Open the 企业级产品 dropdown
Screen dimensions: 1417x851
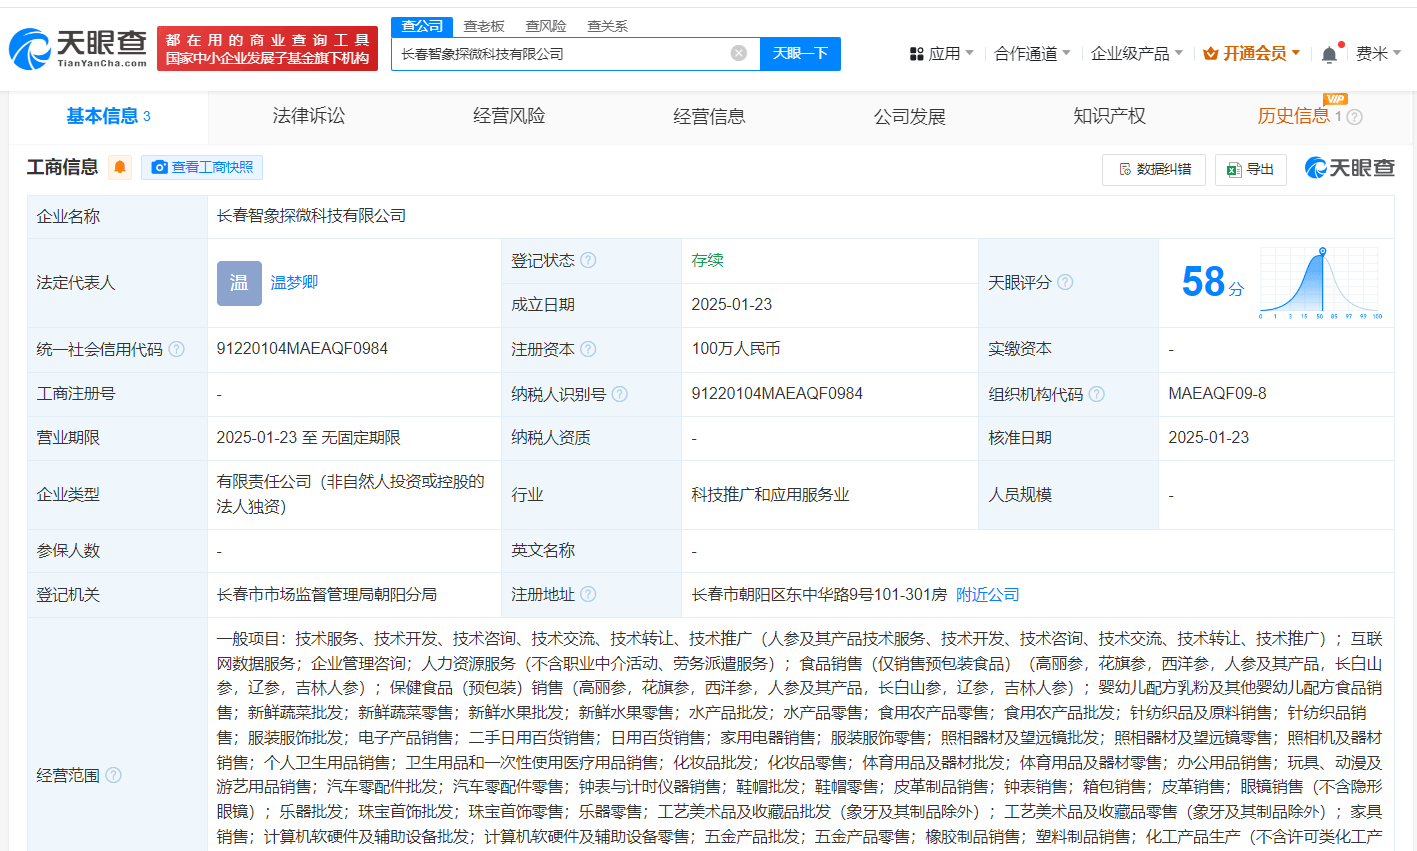pyautogui.click(x=1132, y=52)
